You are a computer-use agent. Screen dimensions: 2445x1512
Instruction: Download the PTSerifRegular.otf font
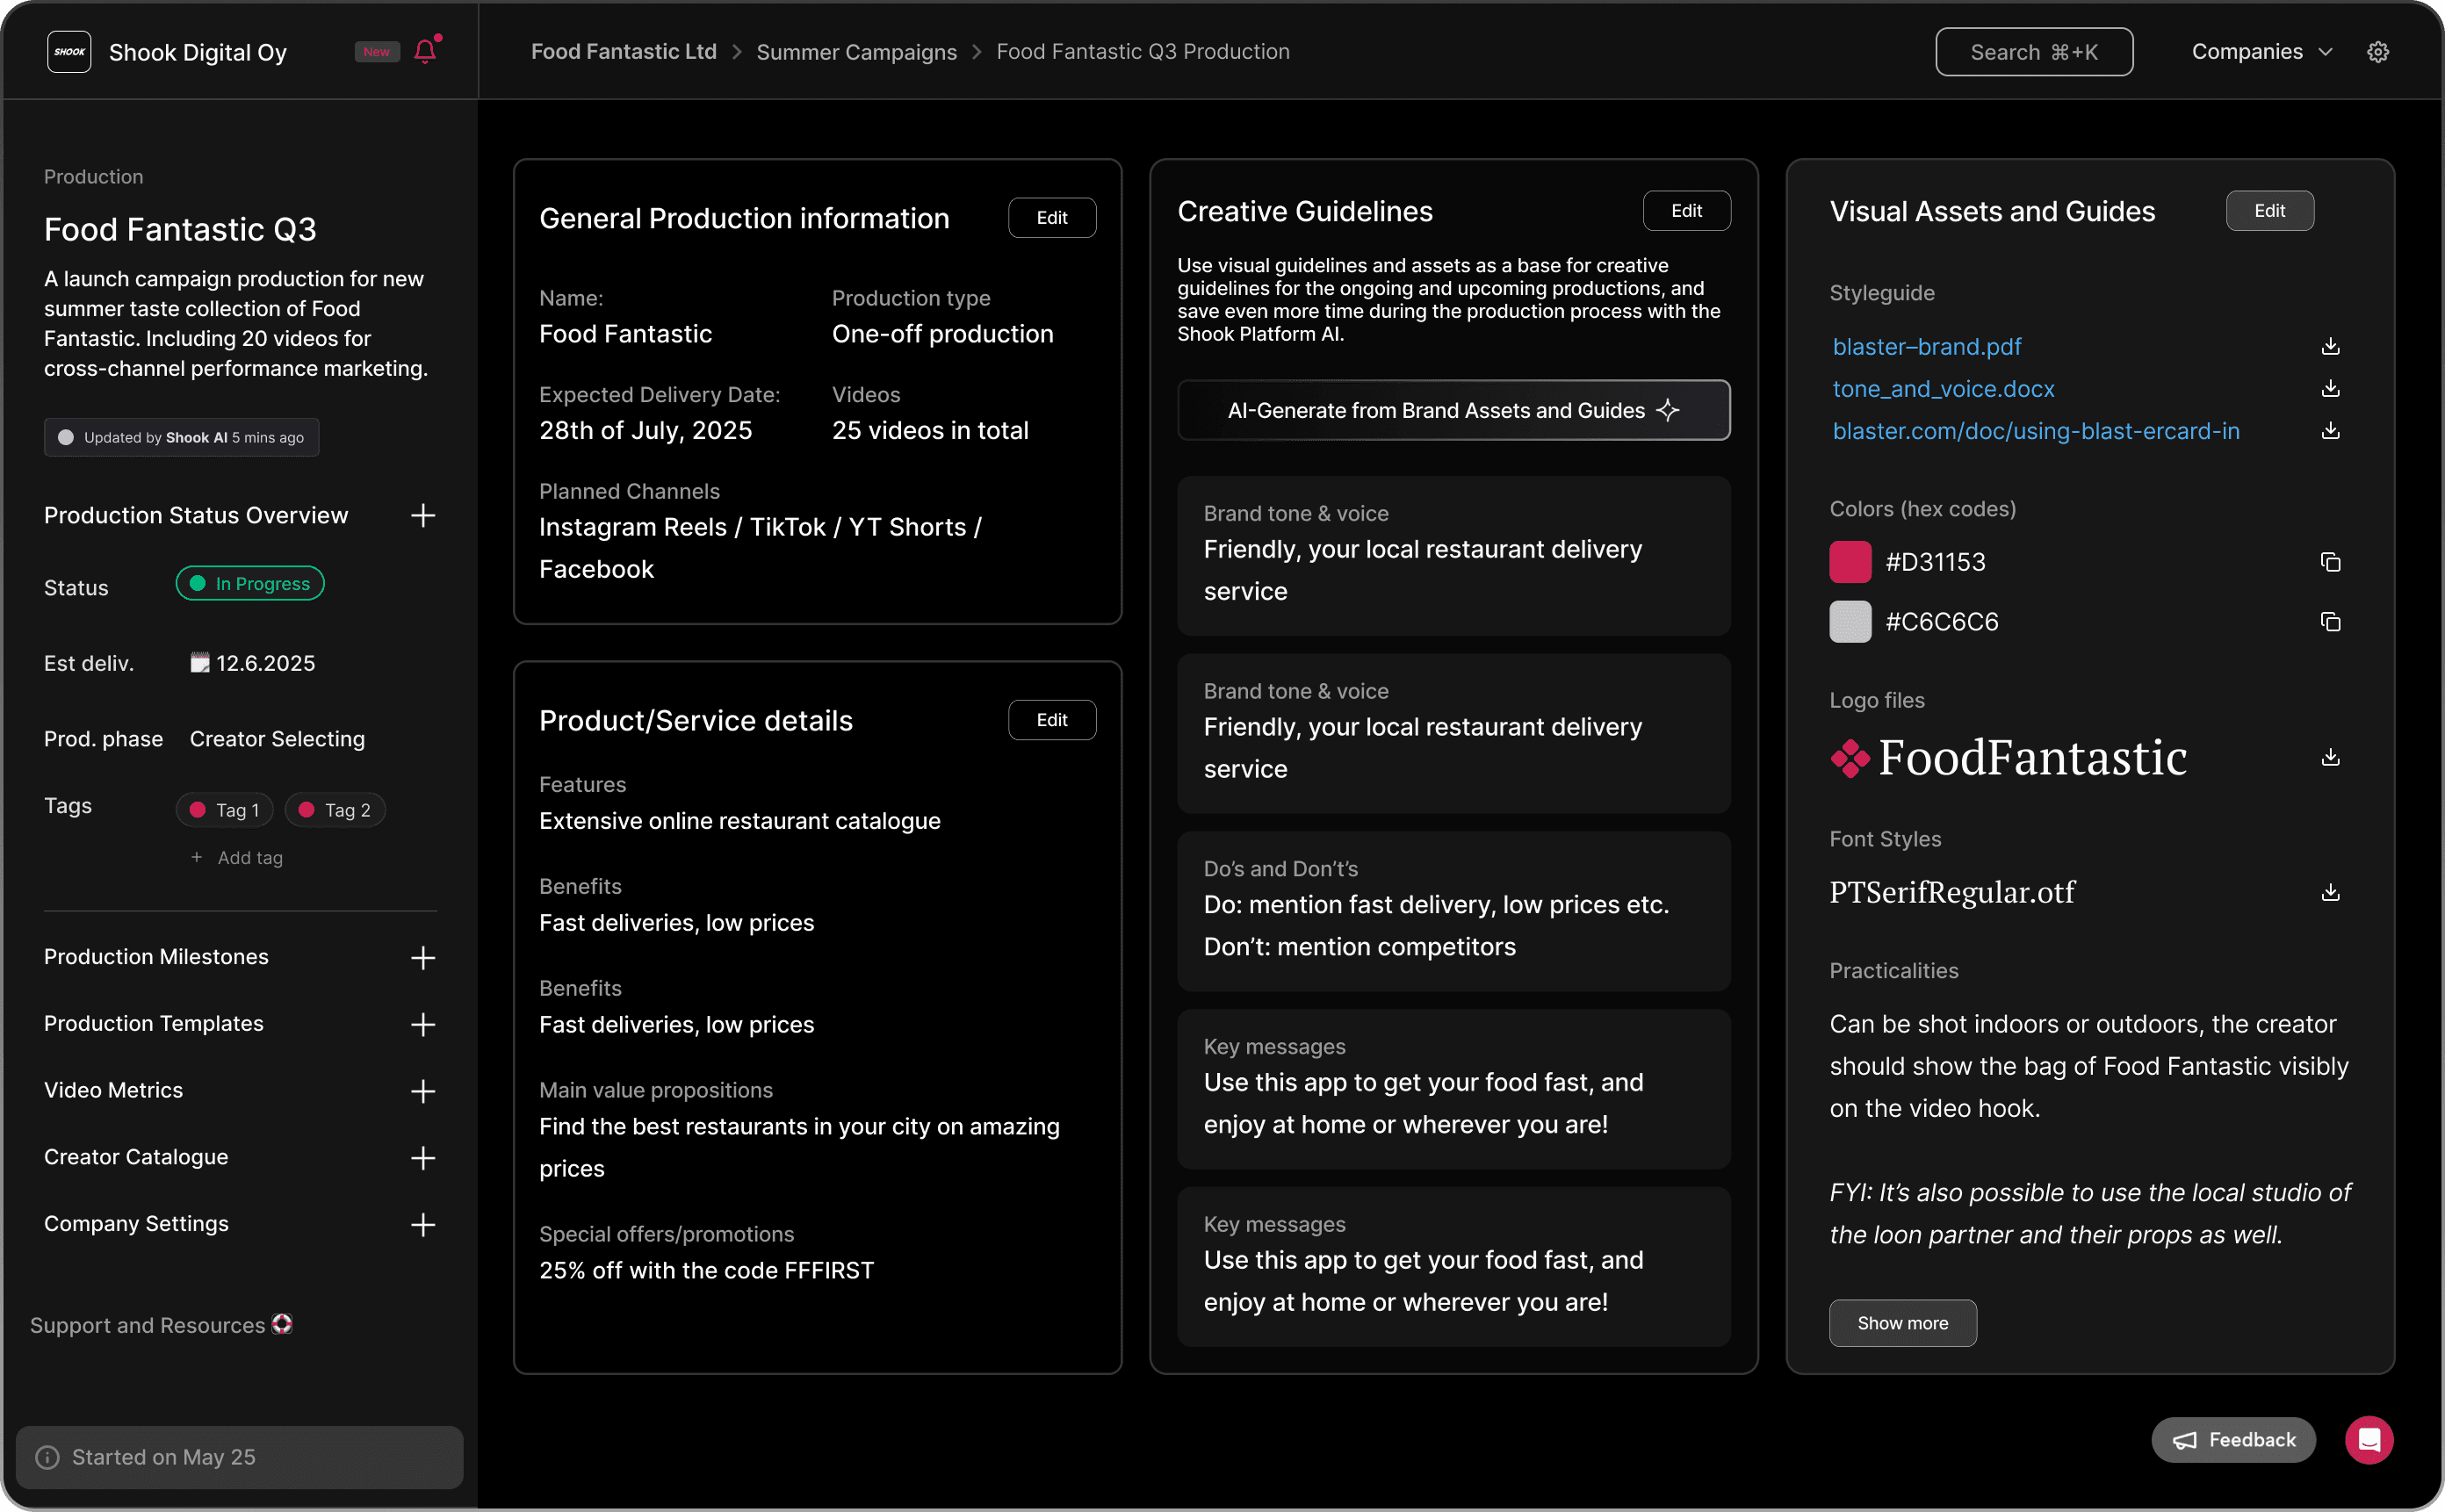click(2330, 892)
